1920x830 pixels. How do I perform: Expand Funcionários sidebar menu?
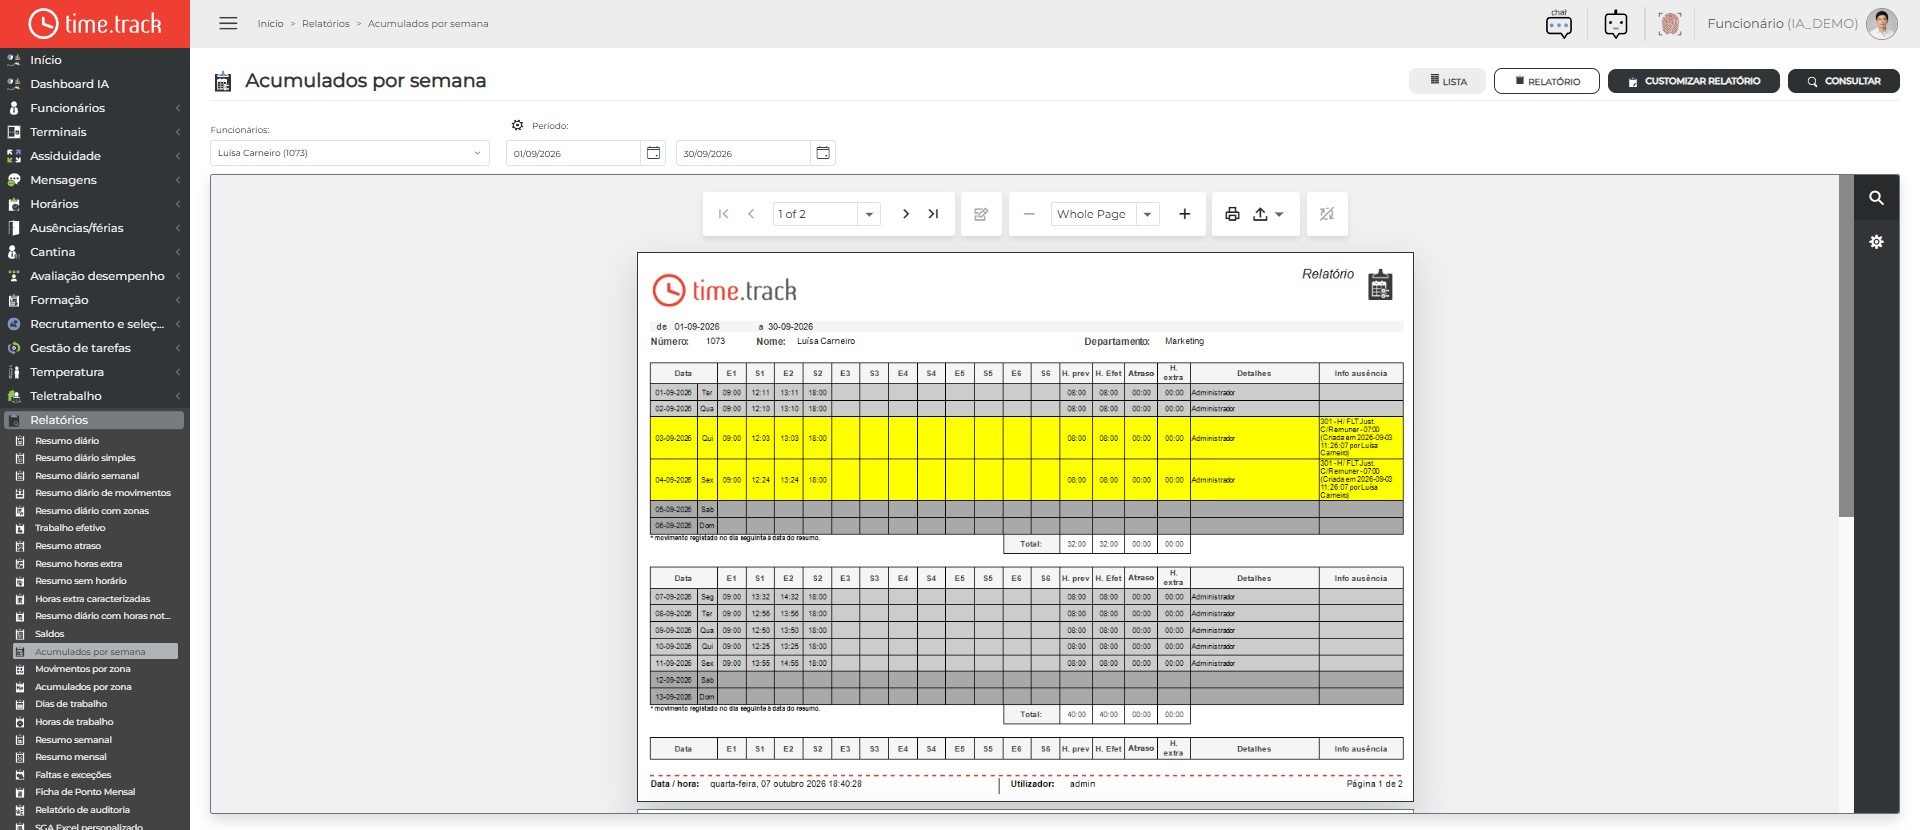[x=94, y=108]
